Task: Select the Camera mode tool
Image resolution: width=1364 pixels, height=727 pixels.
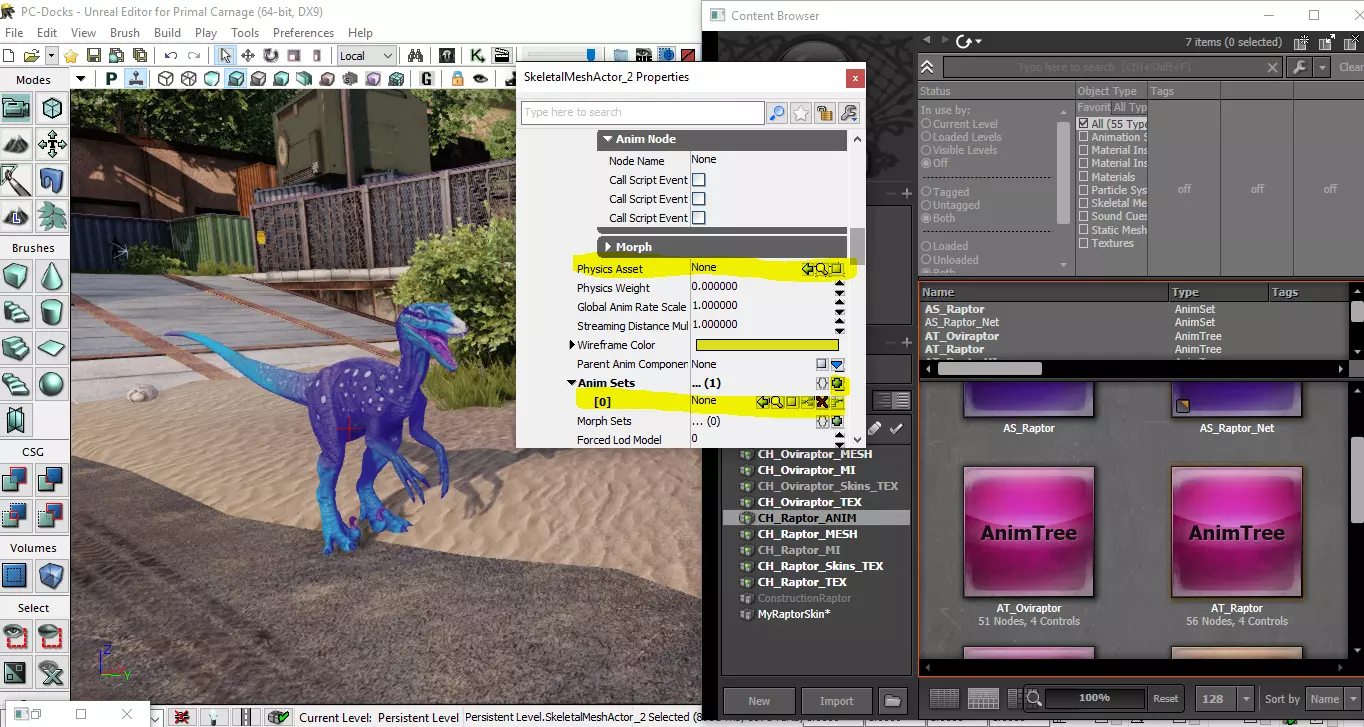Action: pos(17,108)
